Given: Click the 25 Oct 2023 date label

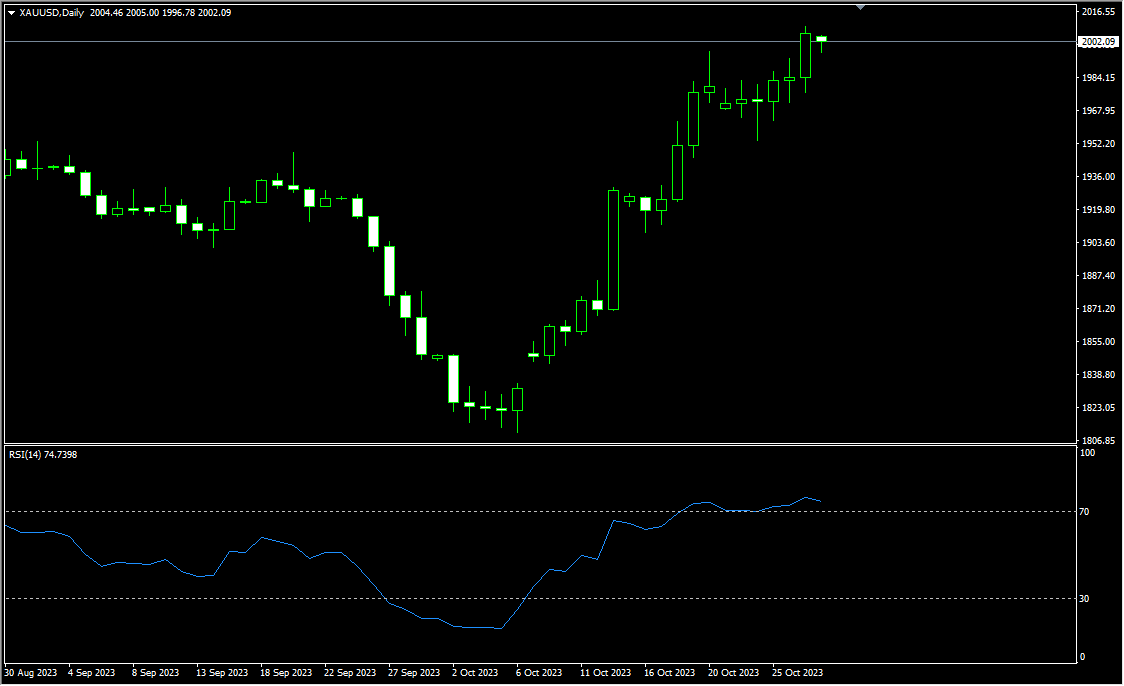Looking at the screenshot, I should click(799, 673).
